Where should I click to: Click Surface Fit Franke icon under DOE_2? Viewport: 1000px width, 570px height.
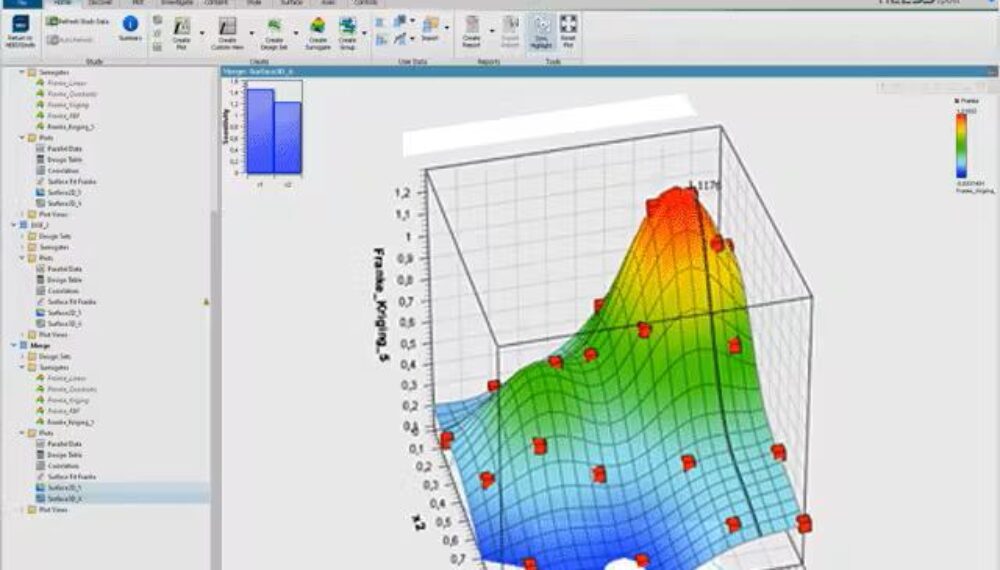pyautogui.click(x=40, y=302)
